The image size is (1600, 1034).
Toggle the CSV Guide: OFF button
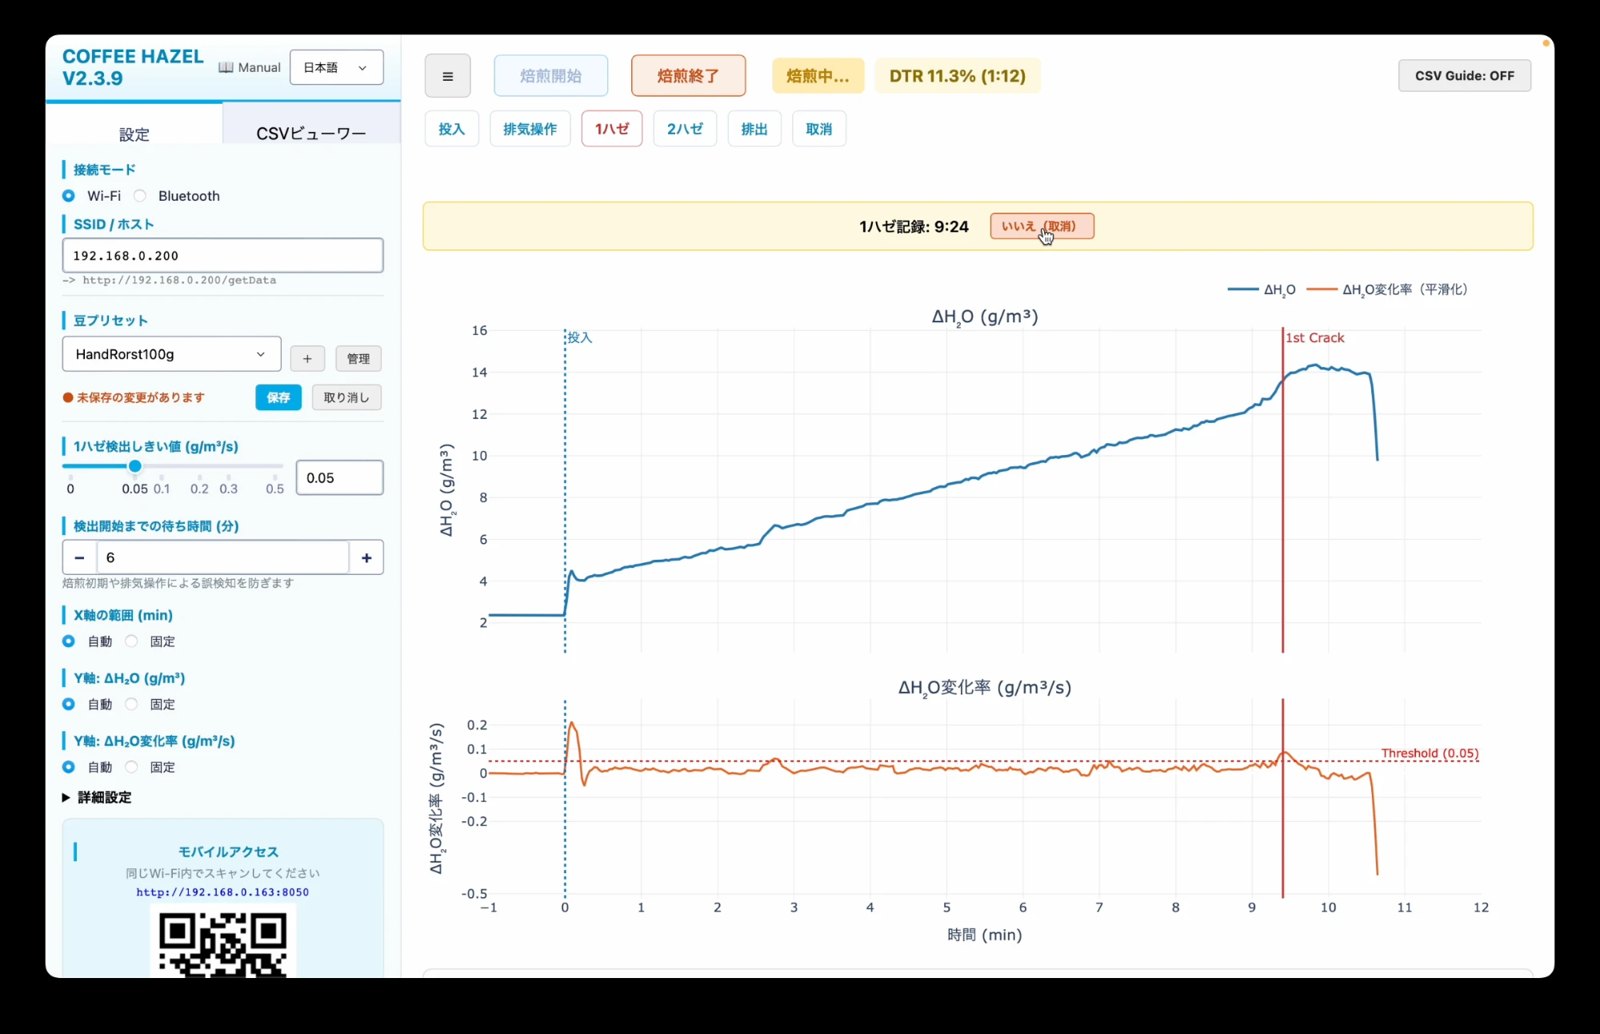tap(1464, 76)
